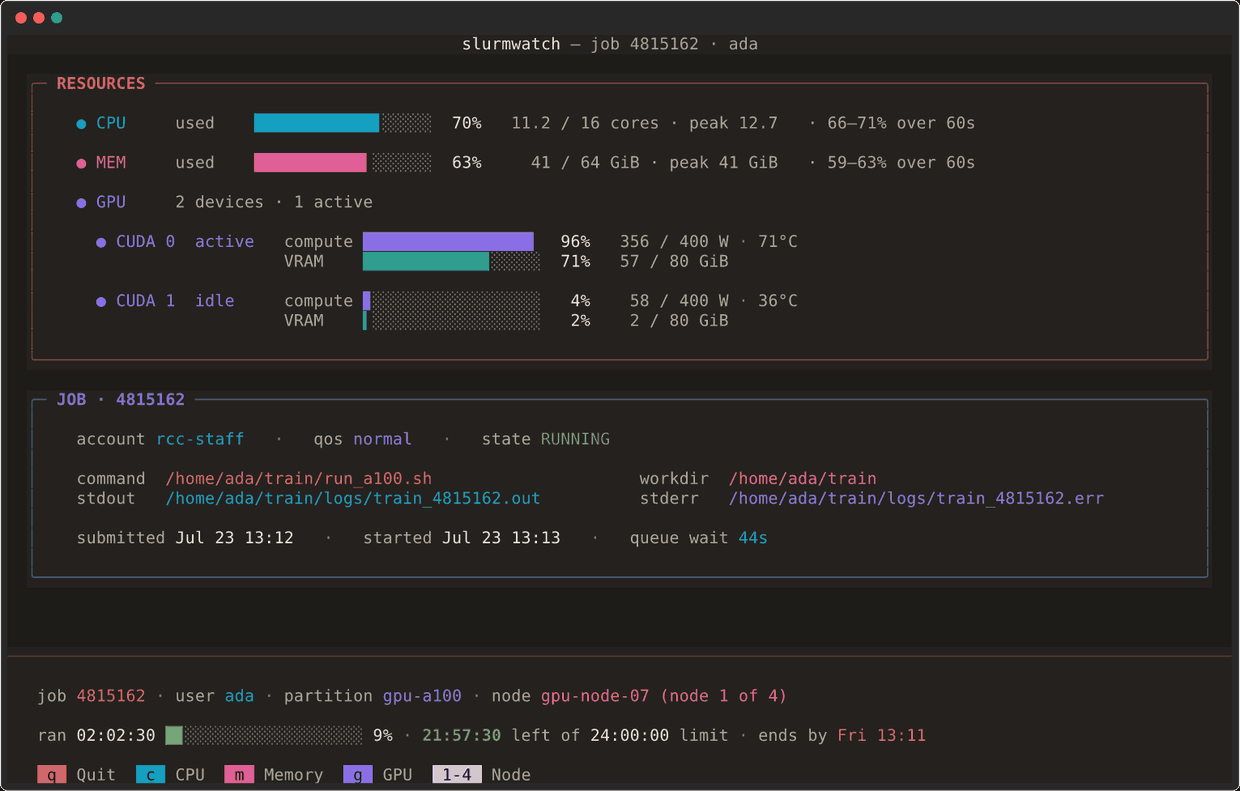This screenshot has width=1240, height=791.
Task: Click the queue wait value 44s
Action: click(x=753, y=538)
